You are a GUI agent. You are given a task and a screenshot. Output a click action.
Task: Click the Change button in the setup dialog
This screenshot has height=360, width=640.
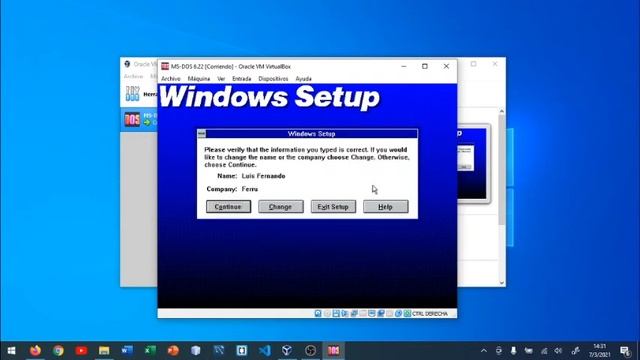(x=281, y=207)
